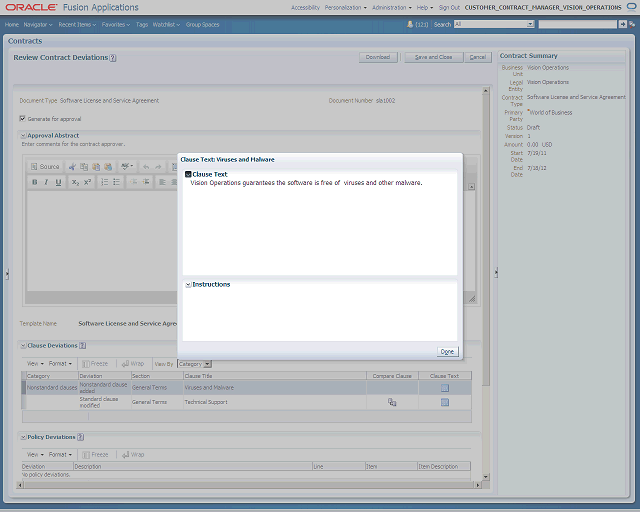Open Clause Text icon for Technical Support row
The image size is (640, 512).
445,403
